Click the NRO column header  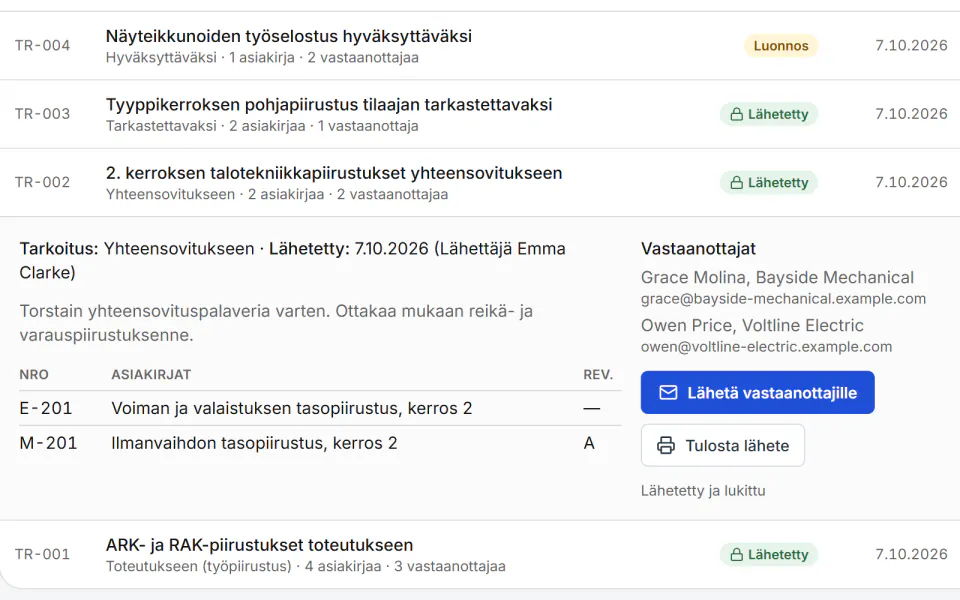[x=34, y=375]
